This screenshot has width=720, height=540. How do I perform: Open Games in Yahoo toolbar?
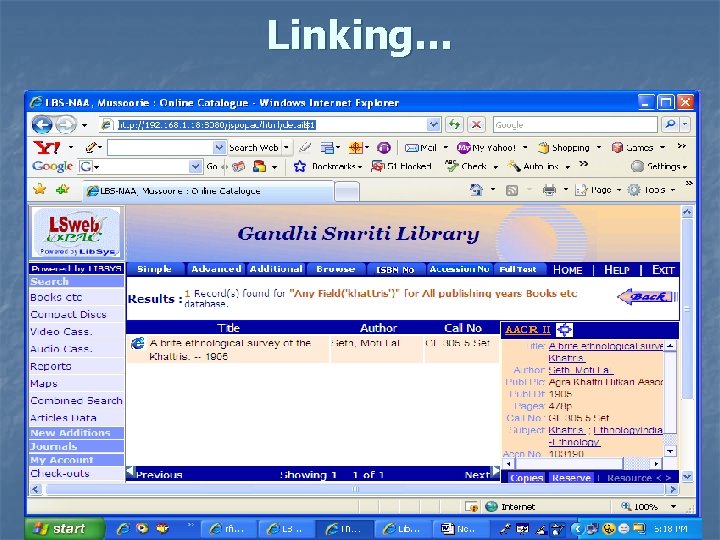point(632,148)
